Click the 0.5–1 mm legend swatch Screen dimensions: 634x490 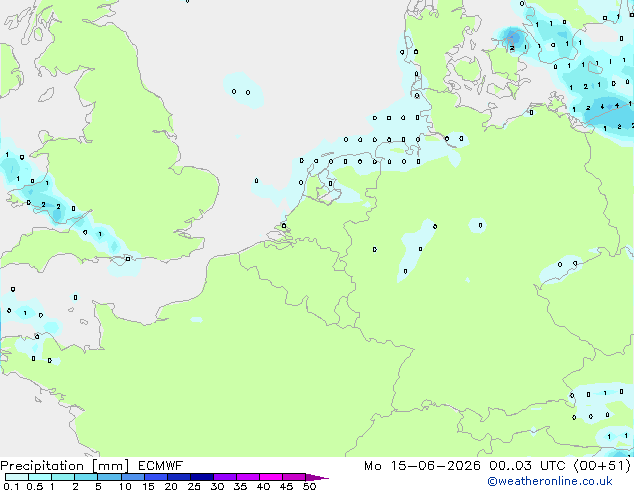(40, 477)
